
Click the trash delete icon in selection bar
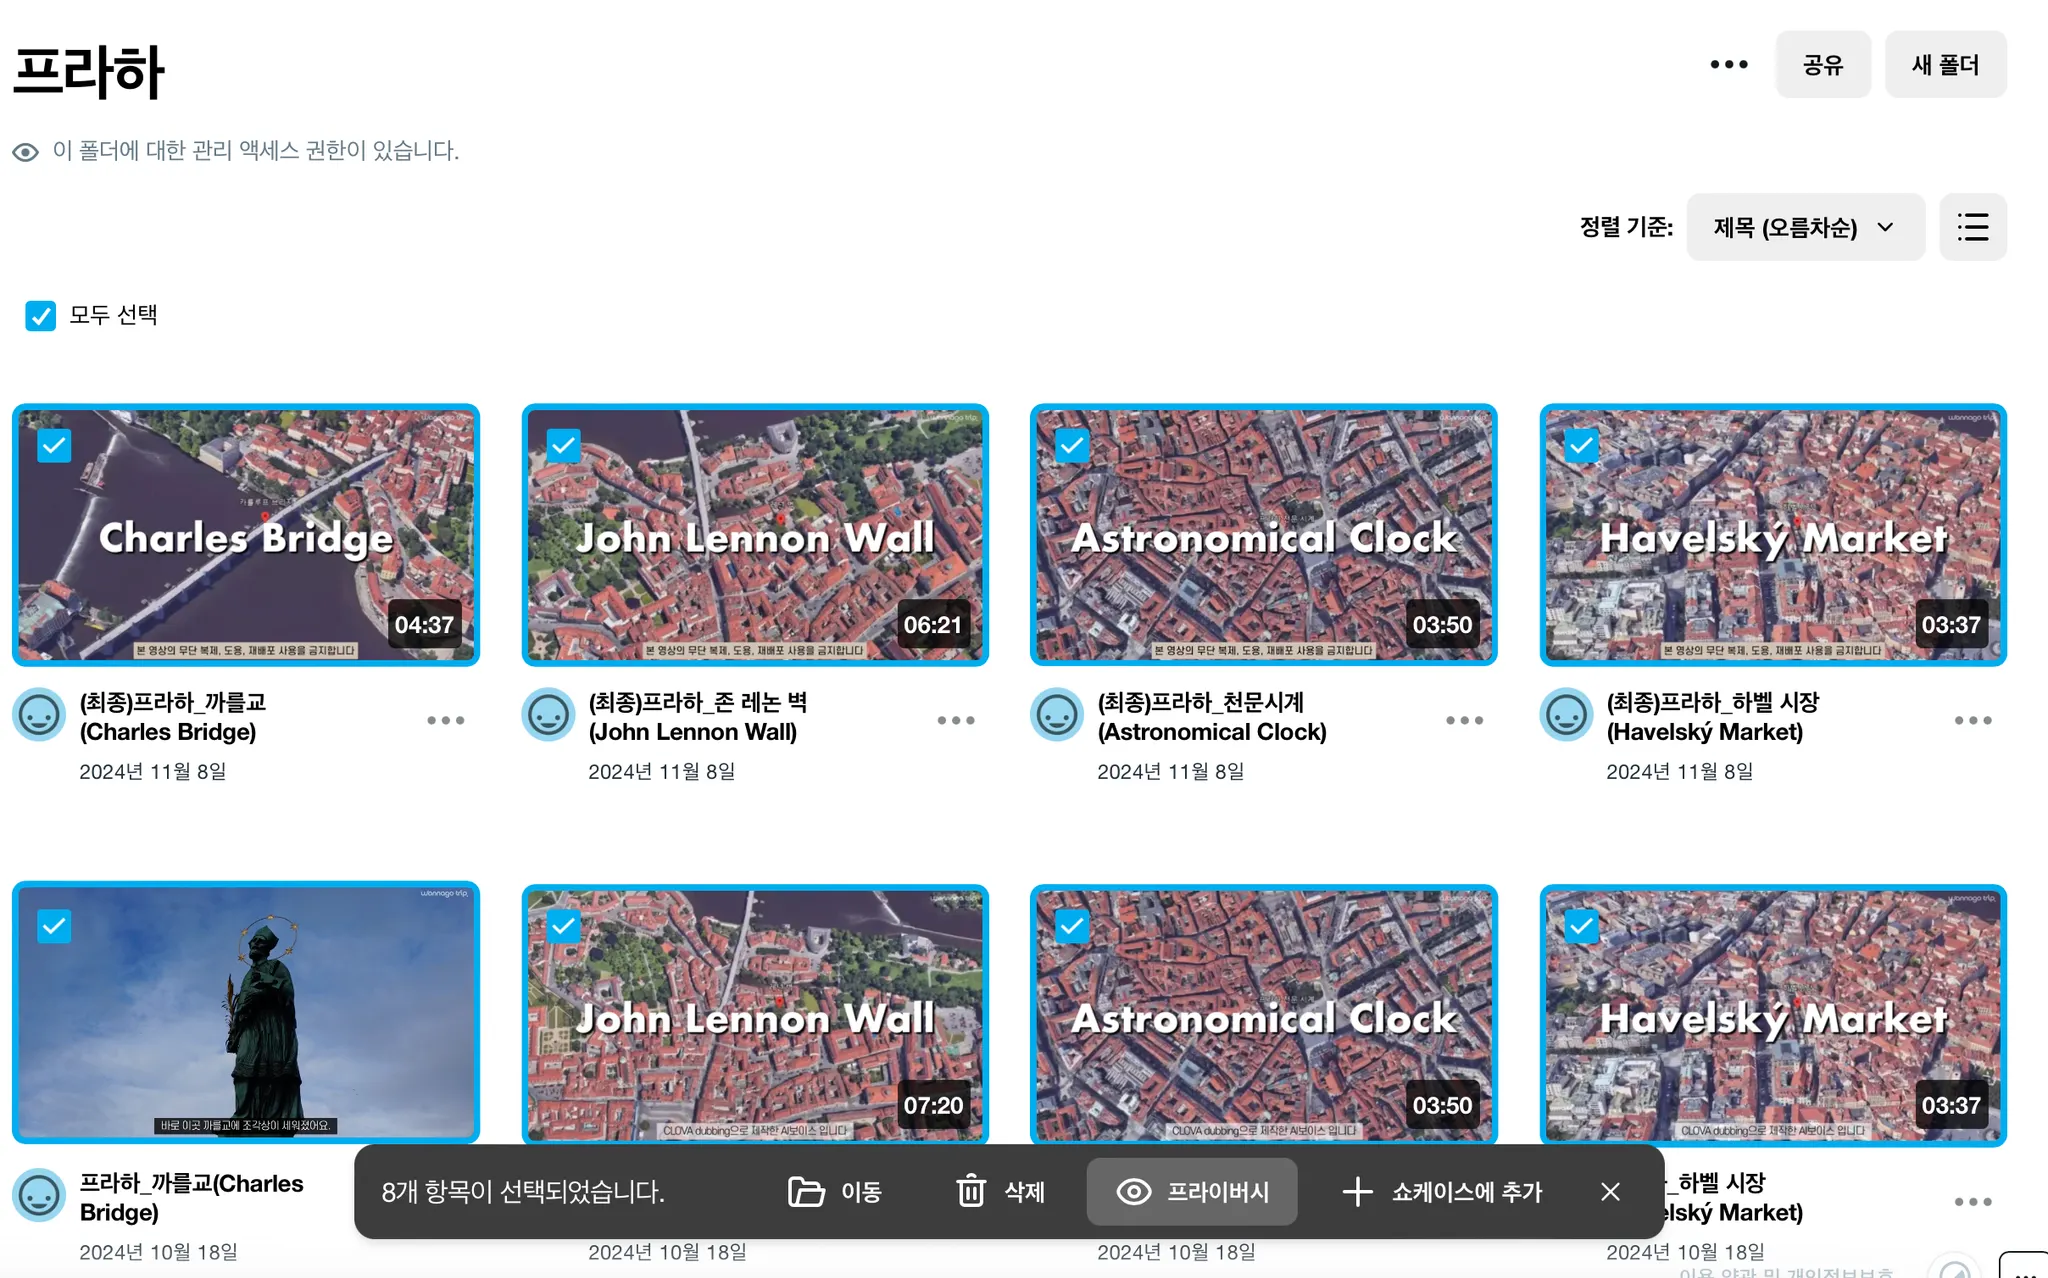tap(971, 1191)
